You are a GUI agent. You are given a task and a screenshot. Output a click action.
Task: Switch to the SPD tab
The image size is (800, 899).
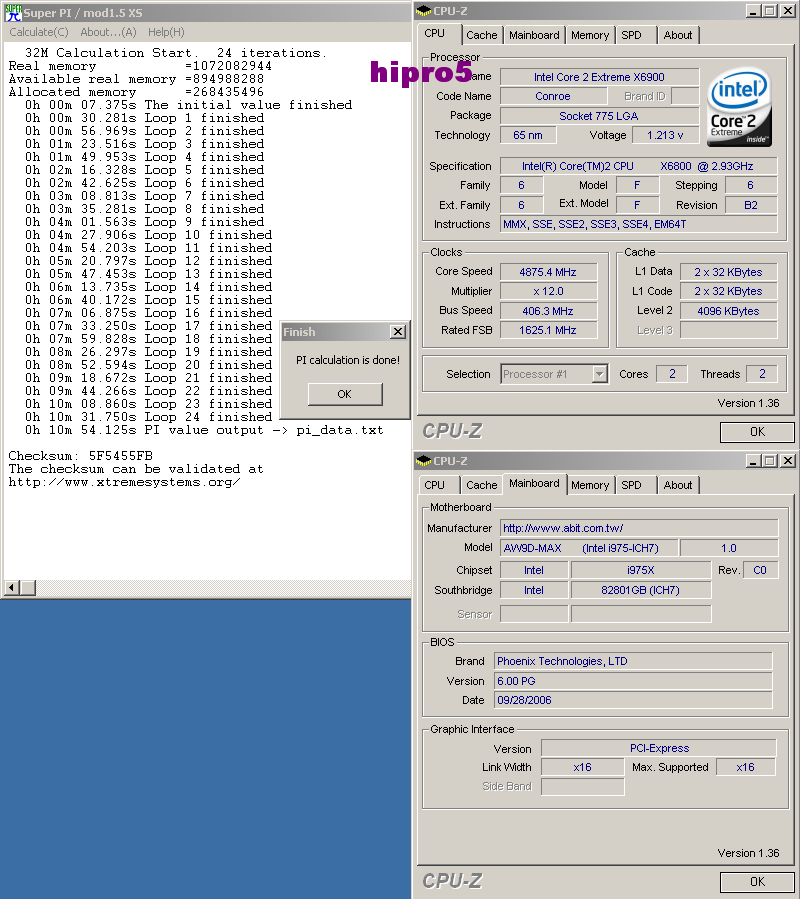[634, 35]
